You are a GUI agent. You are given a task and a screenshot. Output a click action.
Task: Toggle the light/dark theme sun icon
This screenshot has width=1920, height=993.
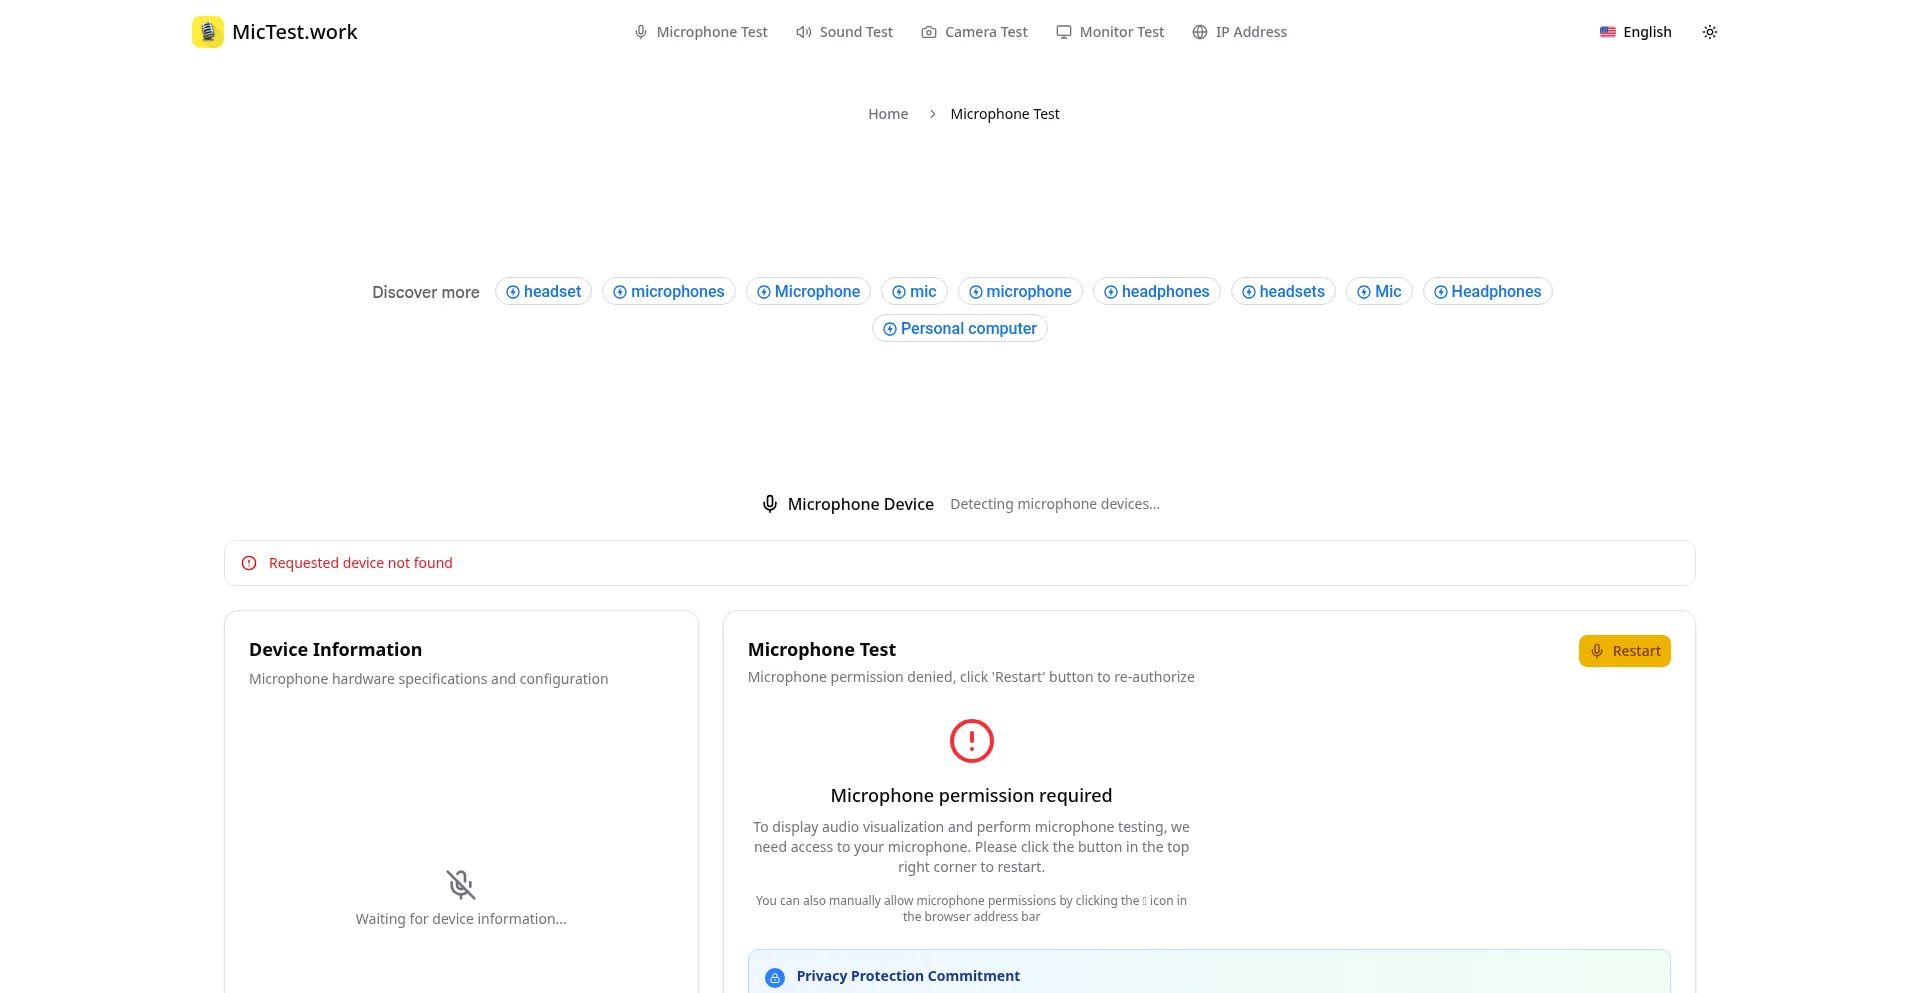click(1710, 32)
